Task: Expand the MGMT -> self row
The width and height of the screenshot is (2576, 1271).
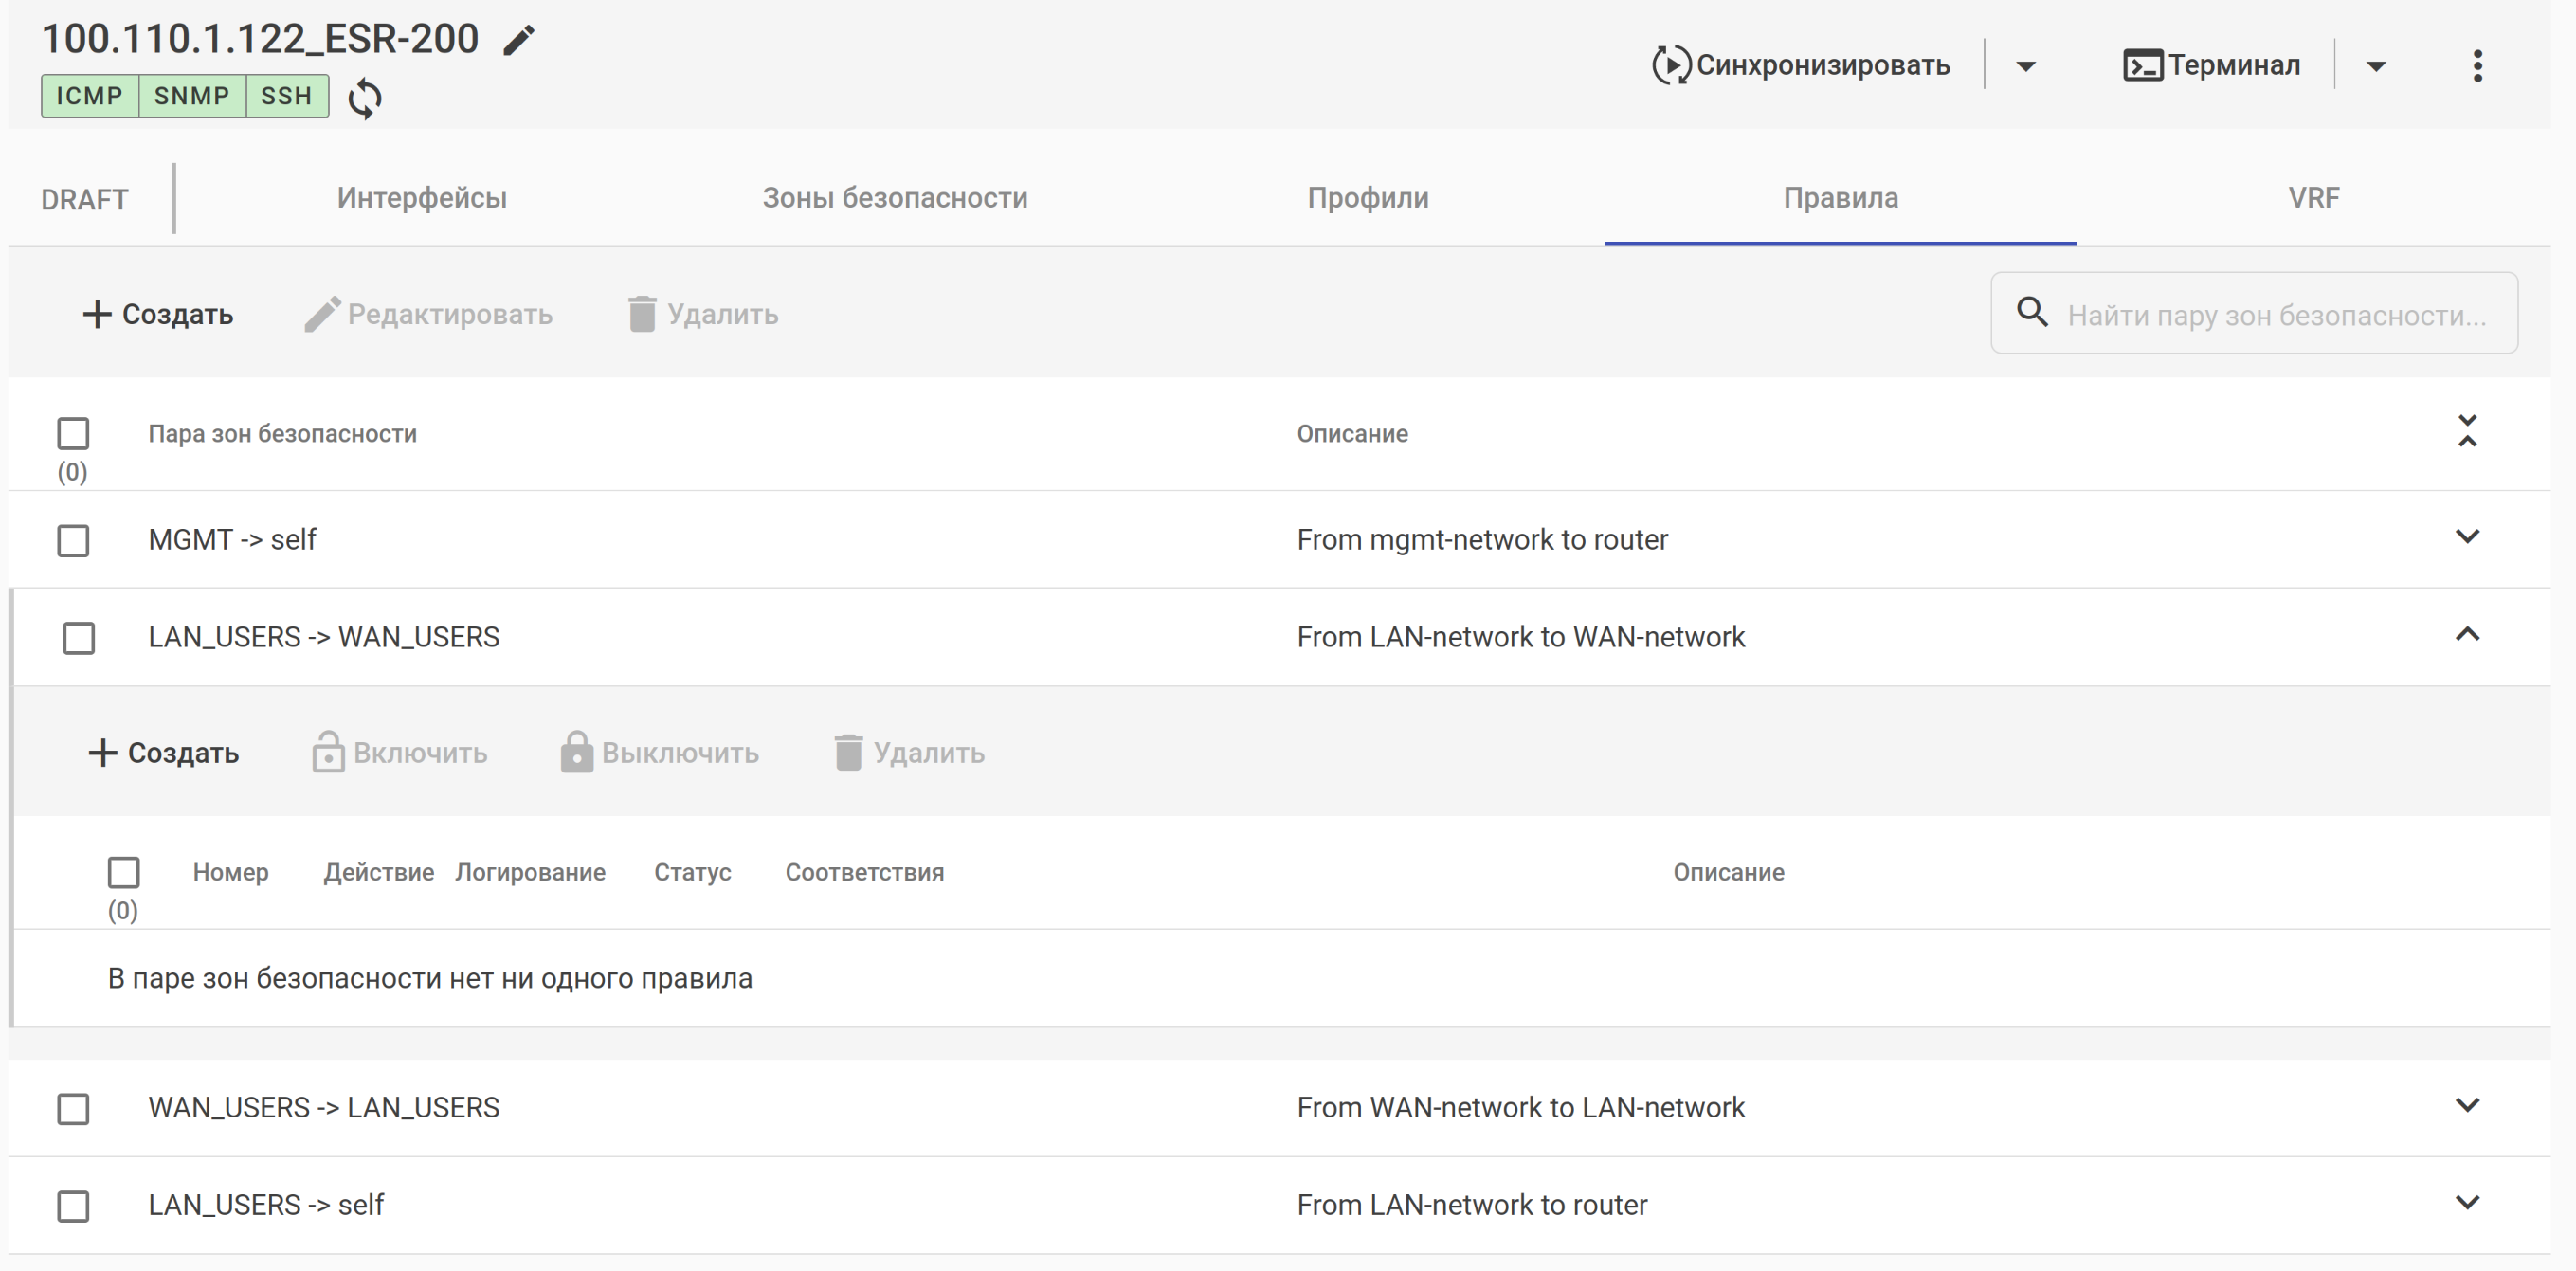Action: (2466, 537)
